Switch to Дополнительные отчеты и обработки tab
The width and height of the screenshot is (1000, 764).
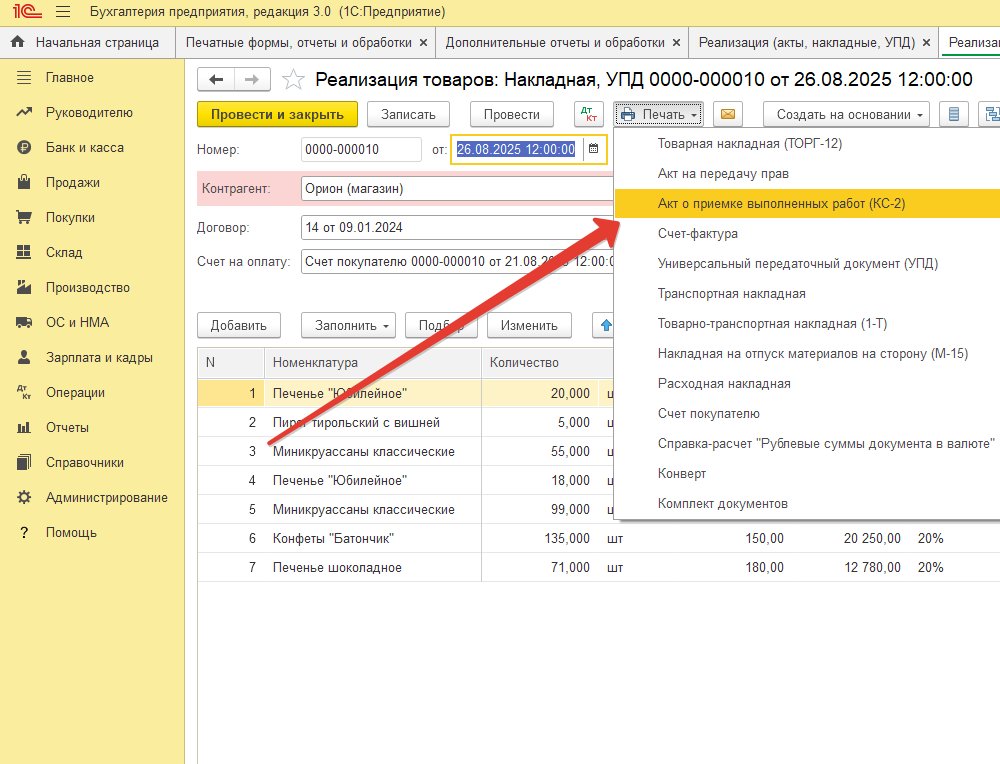pos(555,43)
